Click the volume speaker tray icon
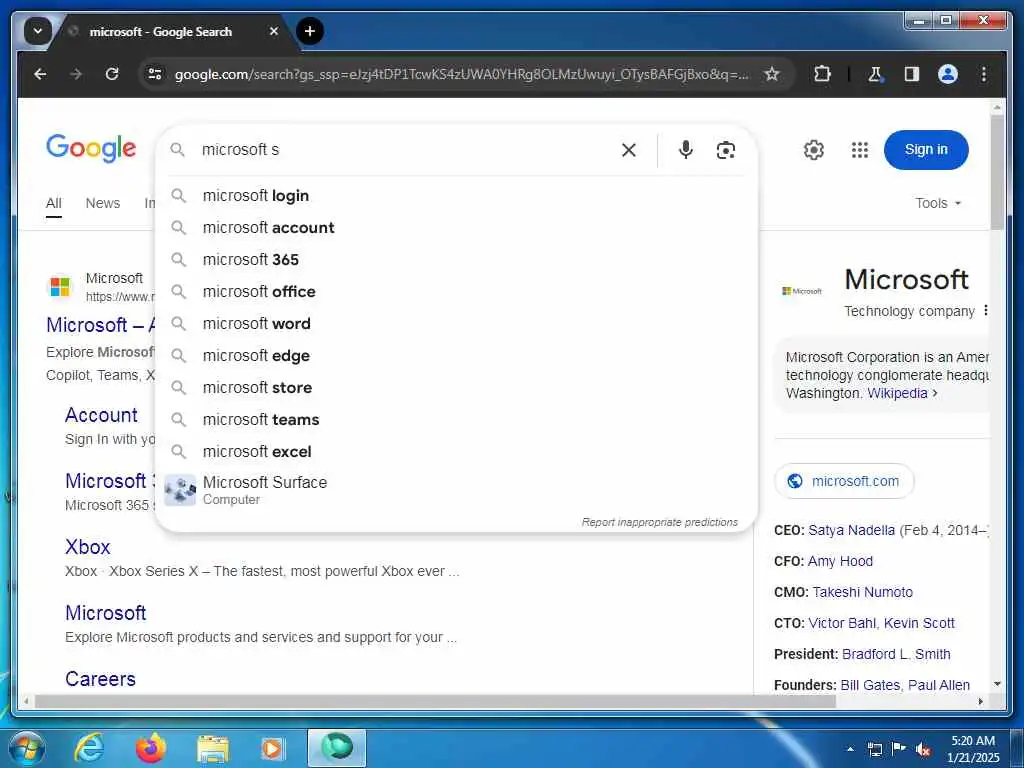Image resolution: width=1024 pixels, height=768 pixels. (923, 750)
